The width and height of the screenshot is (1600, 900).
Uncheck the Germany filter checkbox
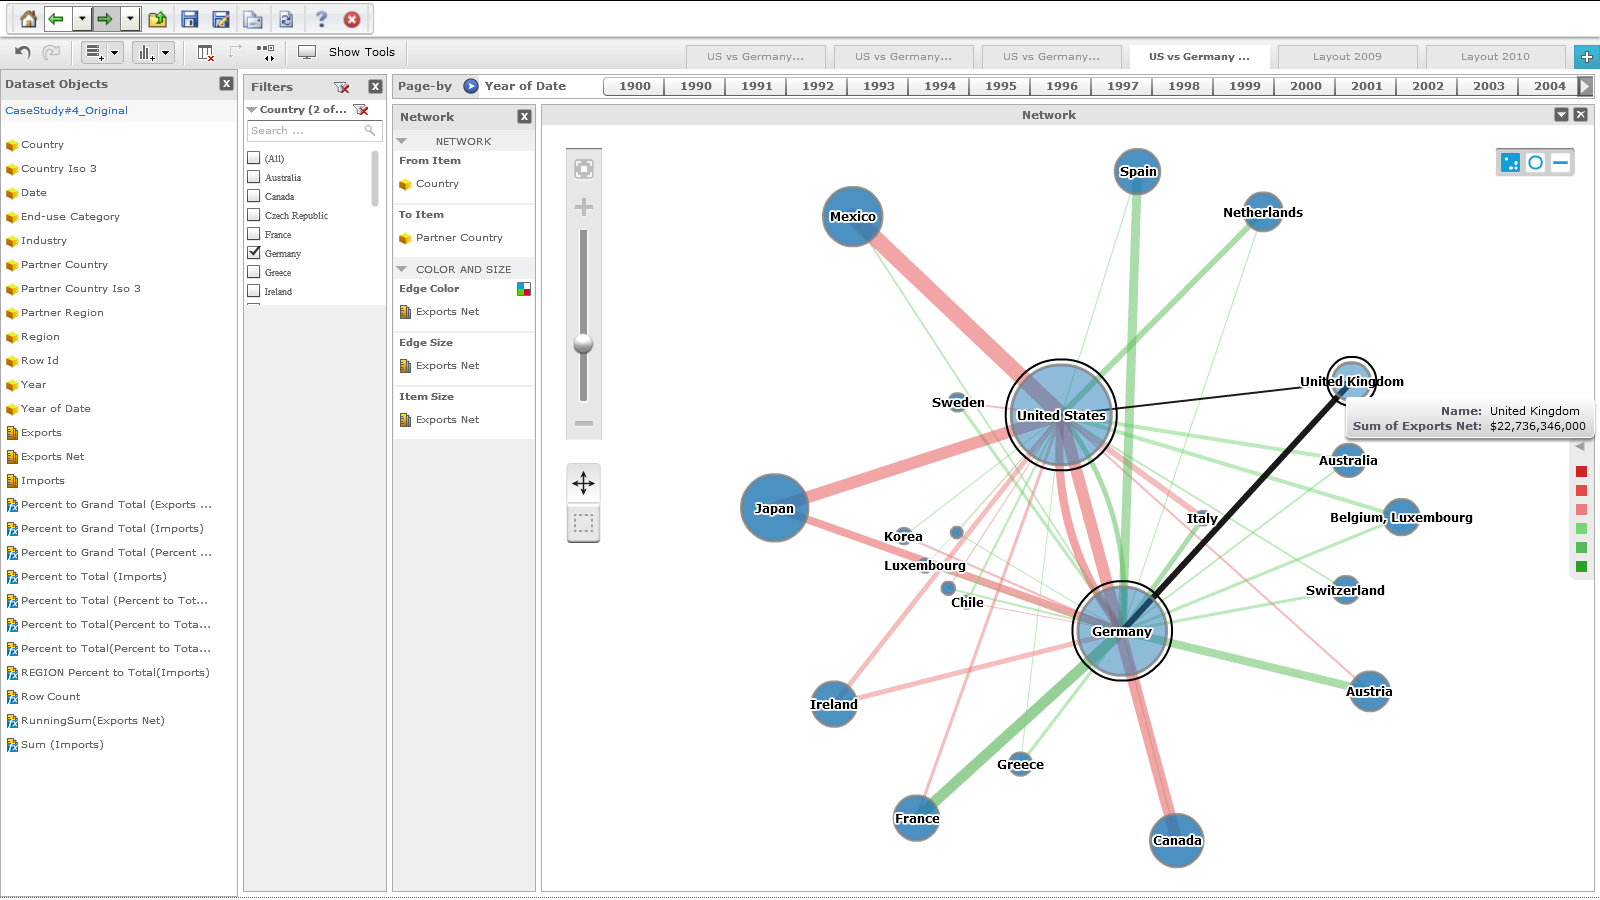click(x=254, y=253)
